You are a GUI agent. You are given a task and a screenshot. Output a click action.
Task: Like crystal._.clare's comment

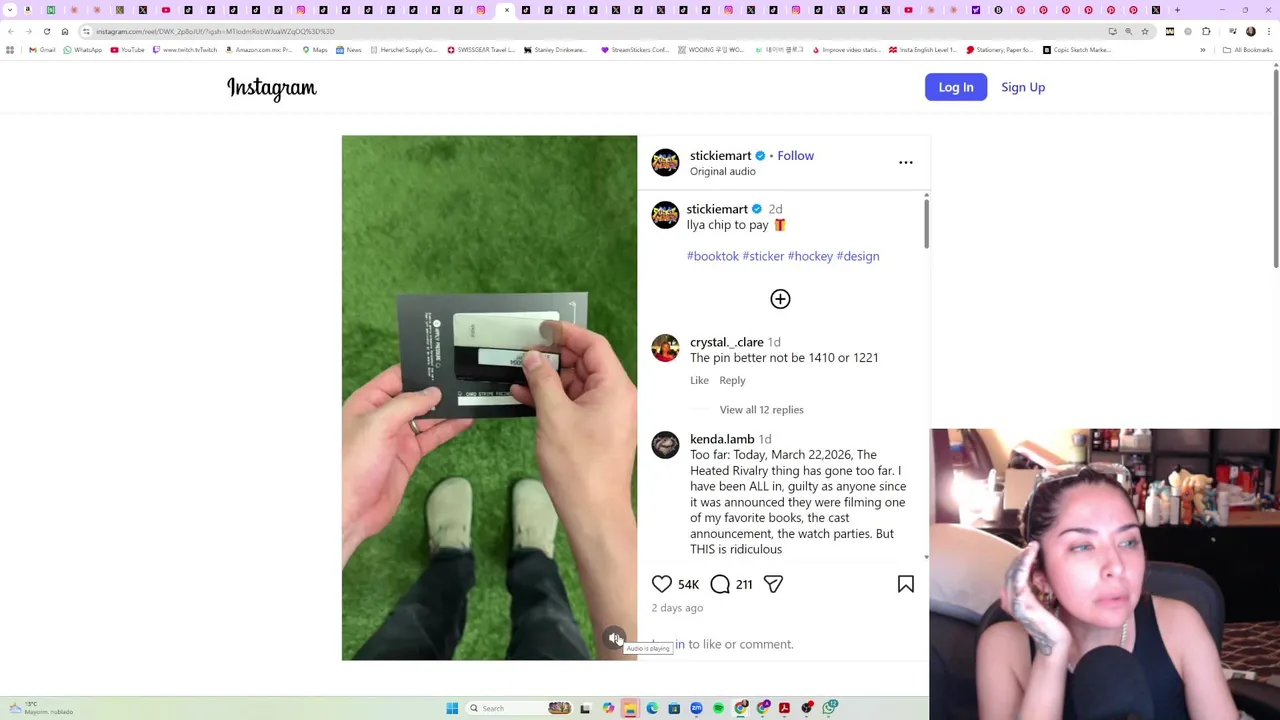[699, 380]
